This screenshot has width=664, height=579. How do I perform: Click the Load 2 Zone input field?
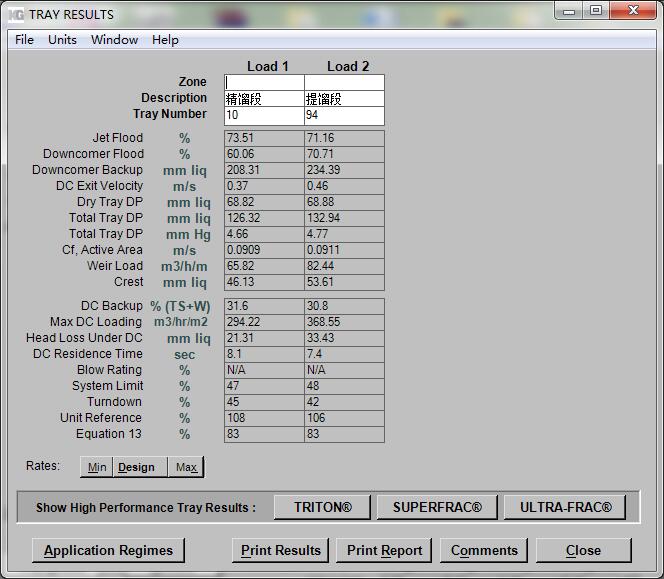pyautogui.click(x=344, y=82)
